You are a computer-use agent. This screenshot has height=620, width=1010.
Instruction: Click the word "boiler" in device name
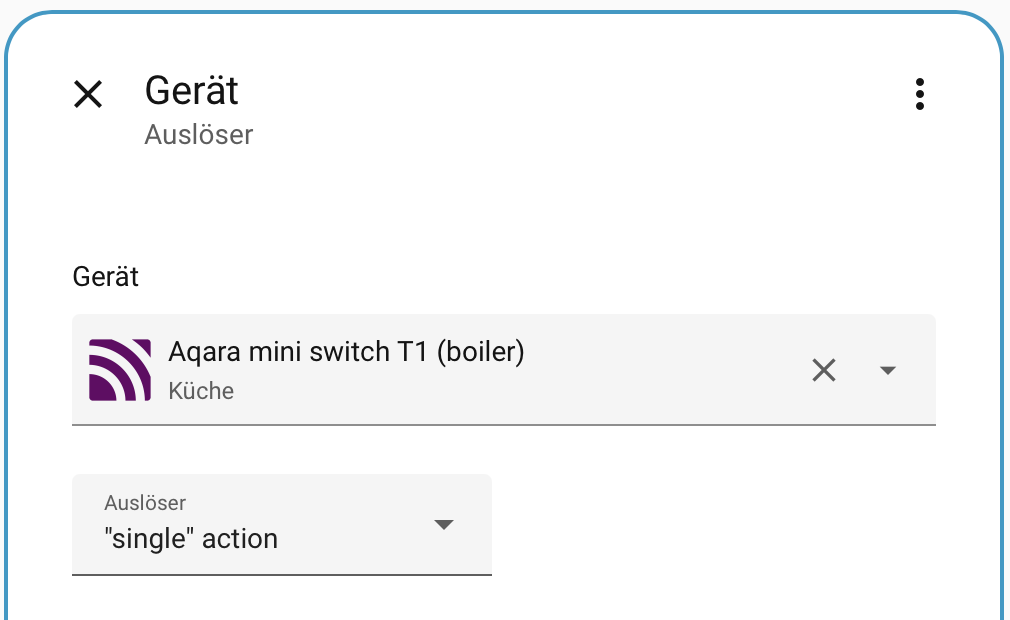click(480, 352)
